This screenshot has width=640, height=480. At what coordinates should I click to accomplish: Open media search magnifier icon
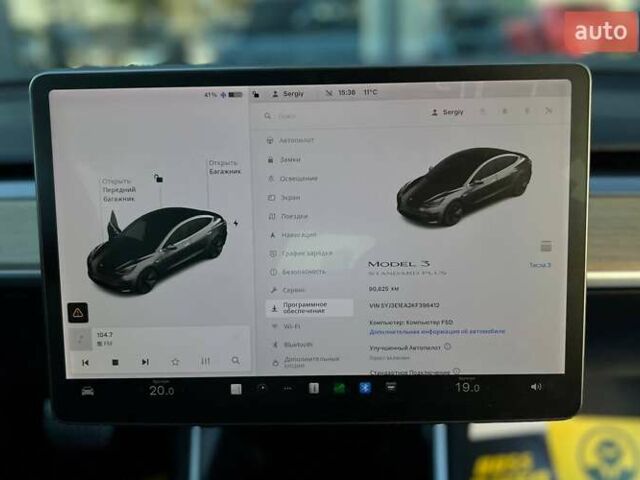click(x=236, y=360)
